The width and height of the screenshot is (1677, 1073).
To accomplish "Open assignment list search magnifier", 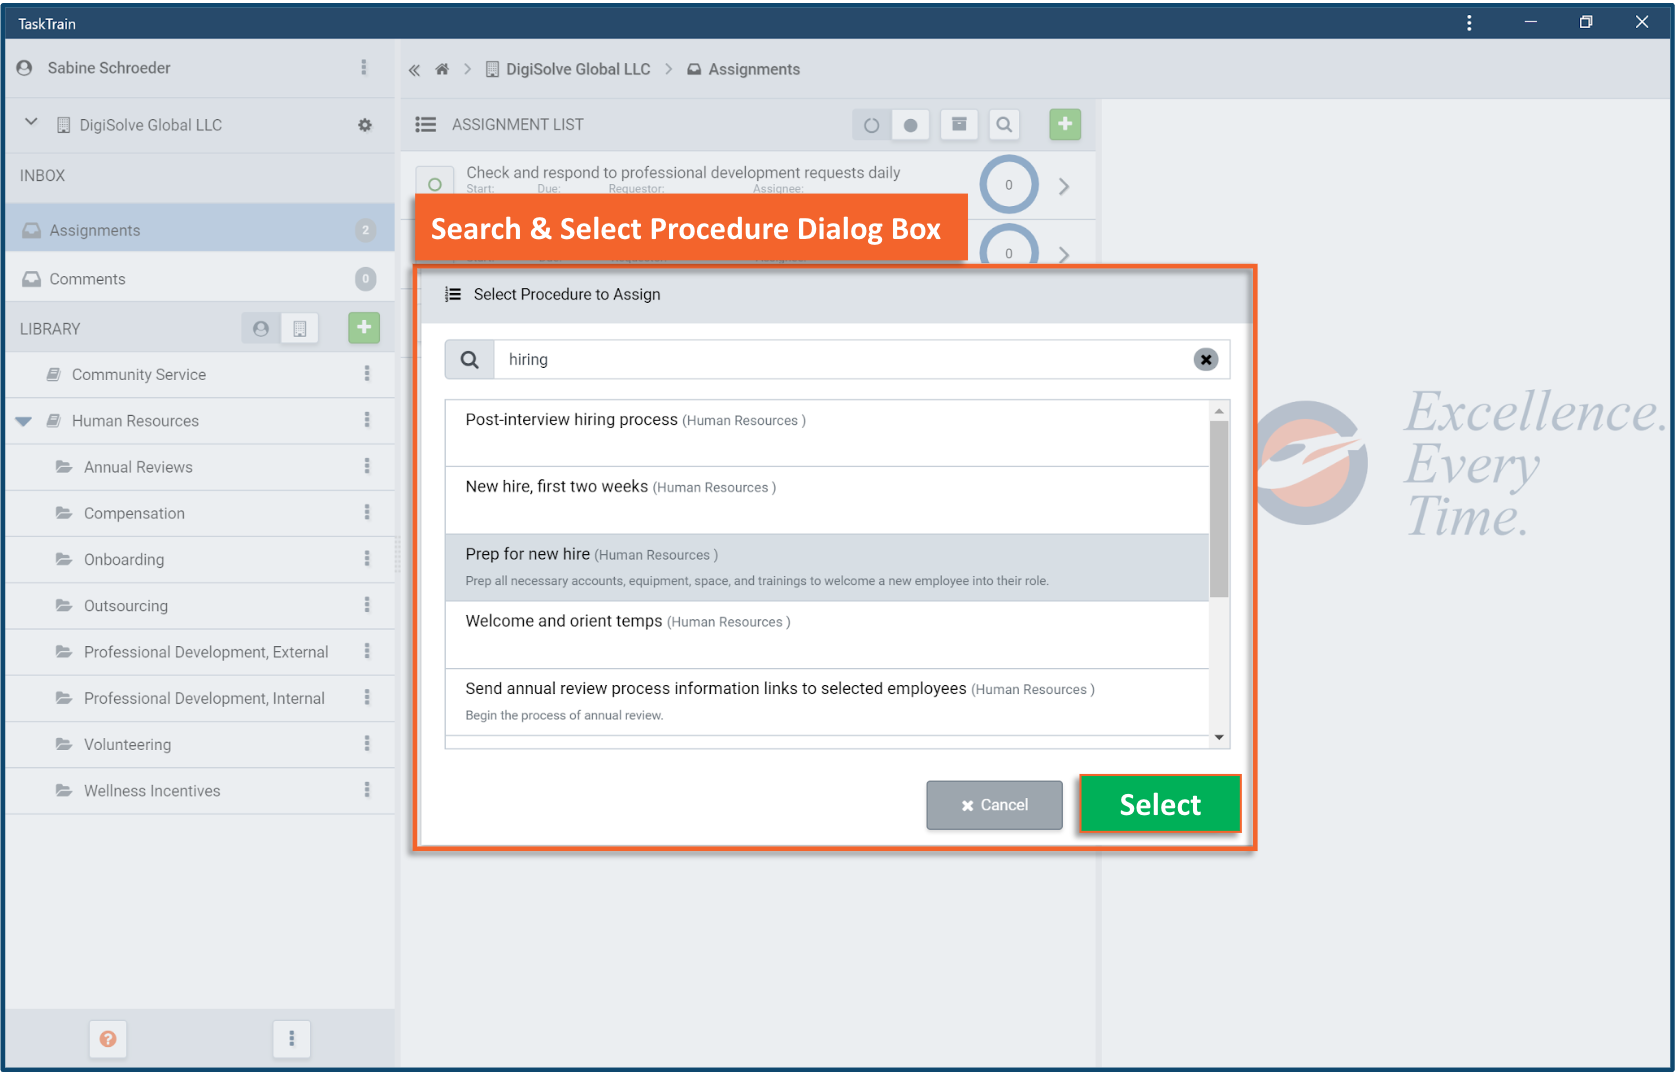I will 1004,124.
